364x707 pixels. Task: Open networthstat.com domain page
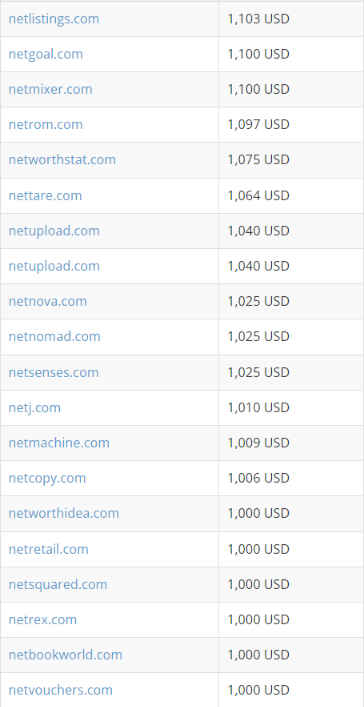62,160
